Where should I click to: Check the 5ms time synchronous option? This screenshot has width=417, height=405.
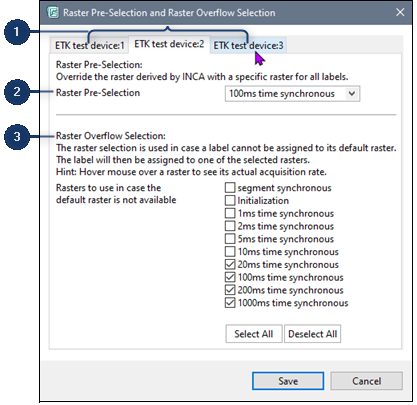point(230,239)
